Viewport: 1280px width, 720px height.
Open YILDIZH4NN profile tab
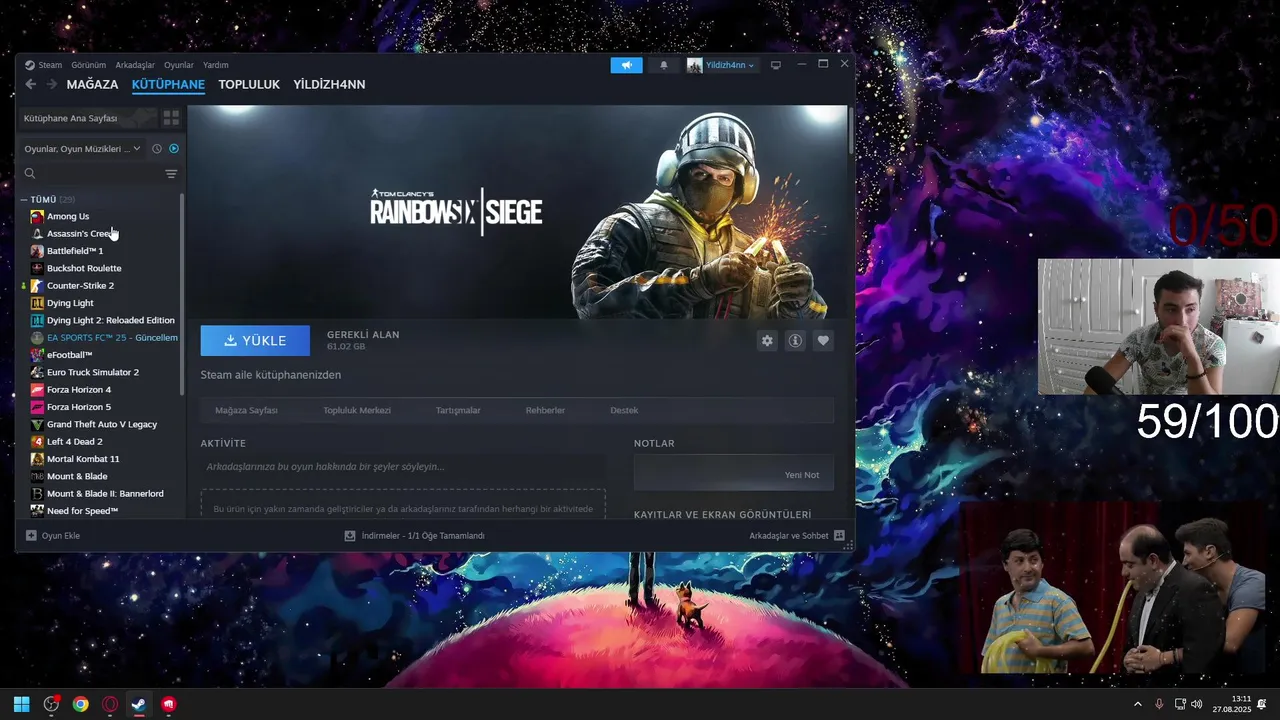point(329,85)
